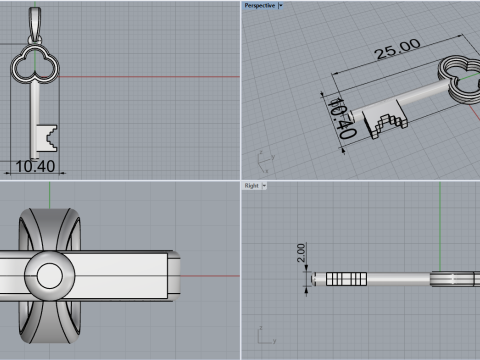The height and width of the screenshot is (360, 480).
Task: Click the Perspective viewport title label
Action: click(260, 6)
